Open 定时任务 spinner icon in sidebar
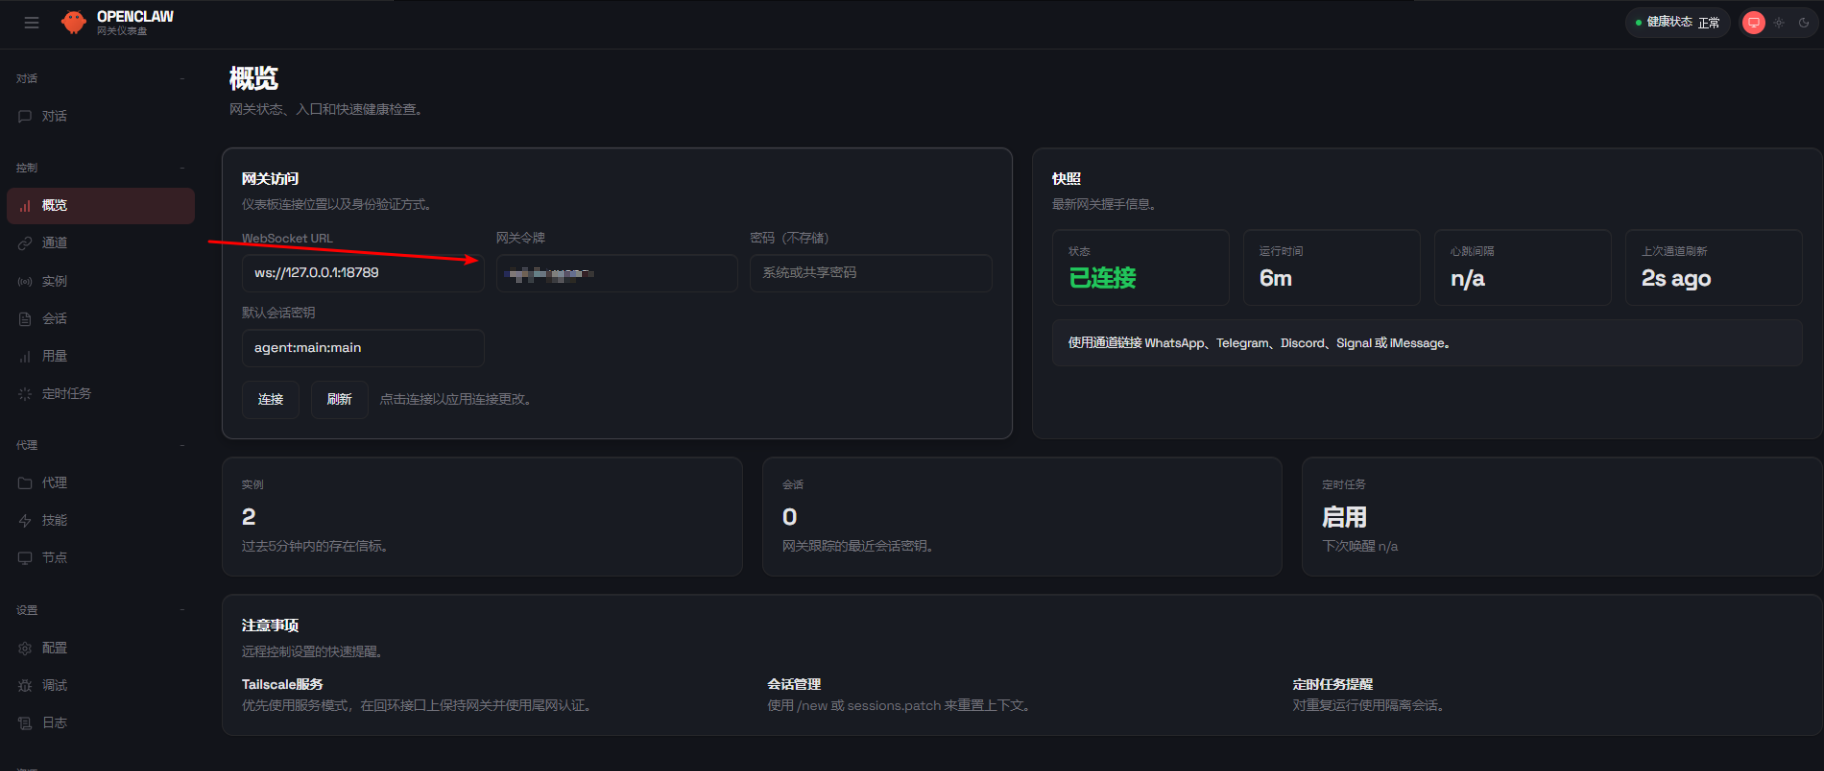 pyautogui.click(x=25, y=394)
